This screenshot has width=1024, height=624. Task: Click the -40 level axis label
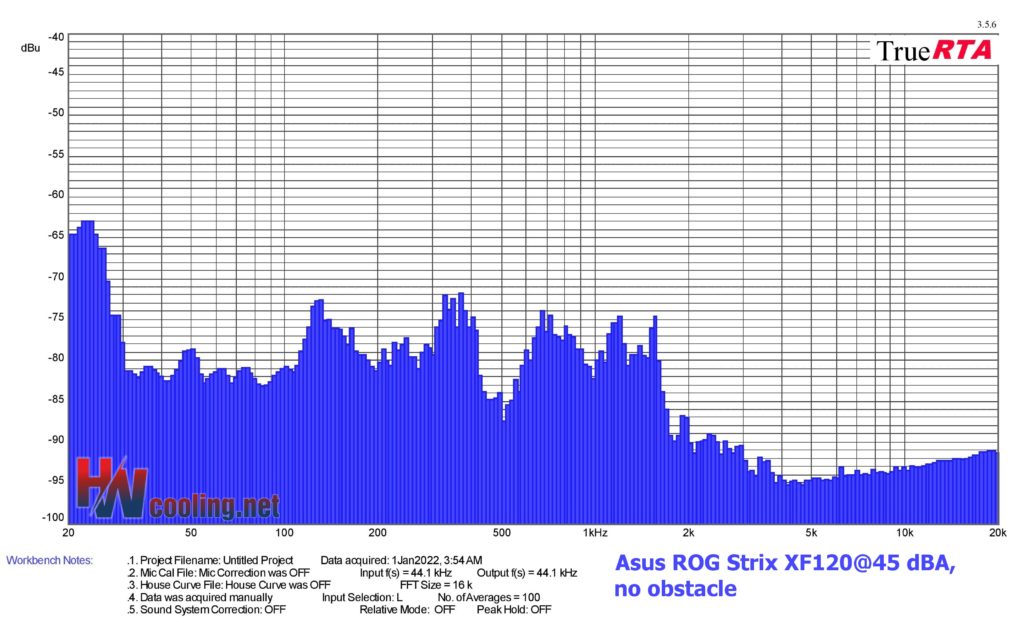55,37
